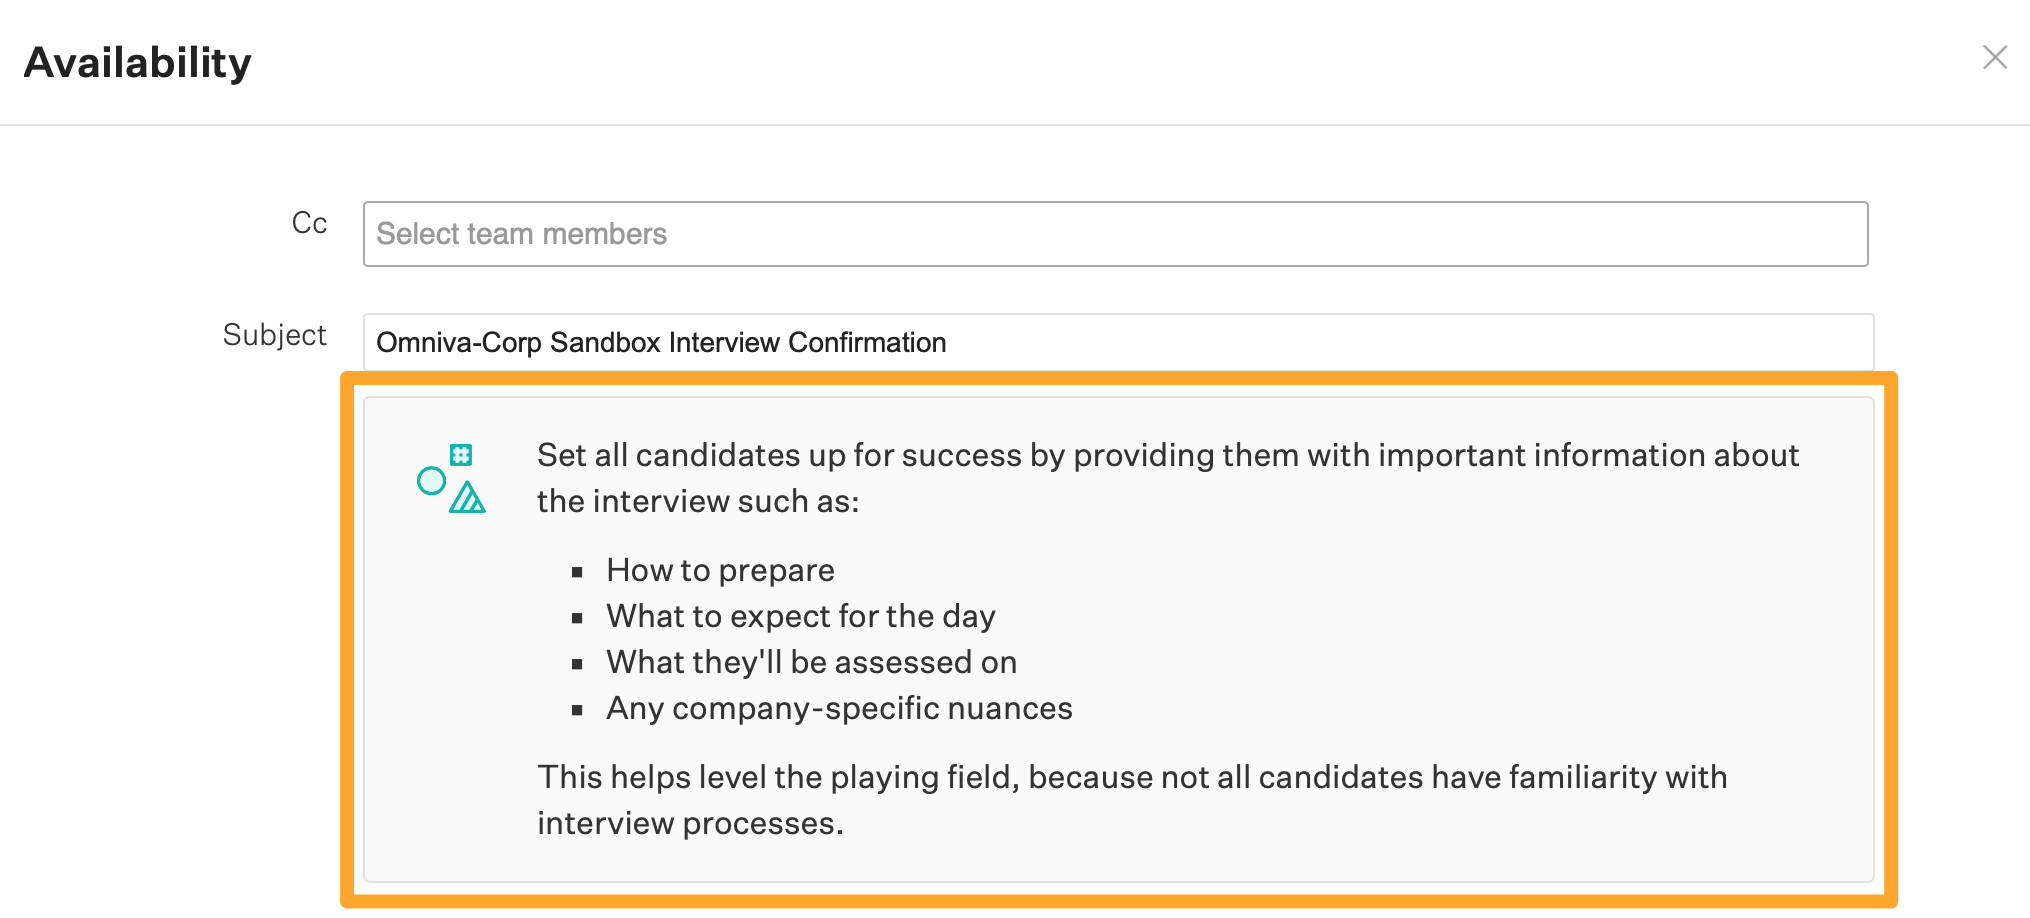Select the grid square icon in the logo cluster
The height and width of the screenshot is (918, 2030).
[x=460, y=455]
